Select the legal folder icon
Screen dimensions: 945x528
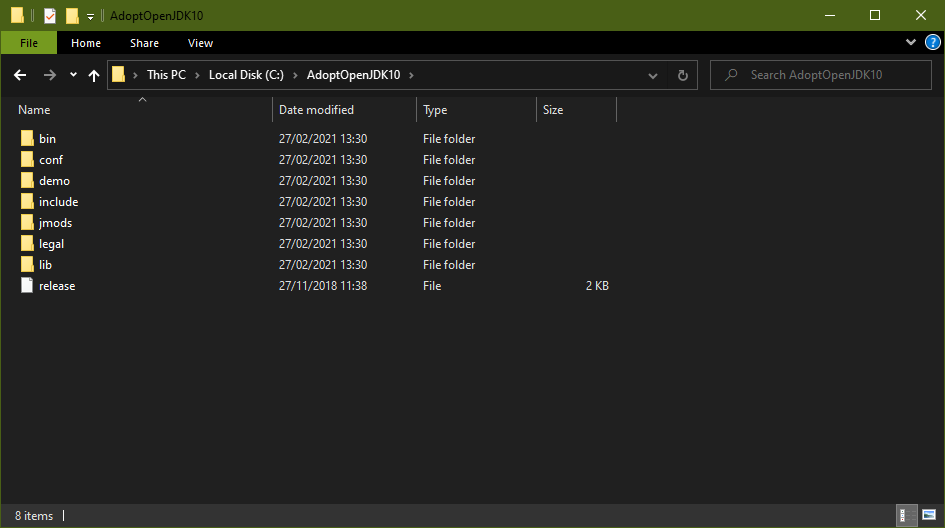pyautogui.click(x=27, y=244)
